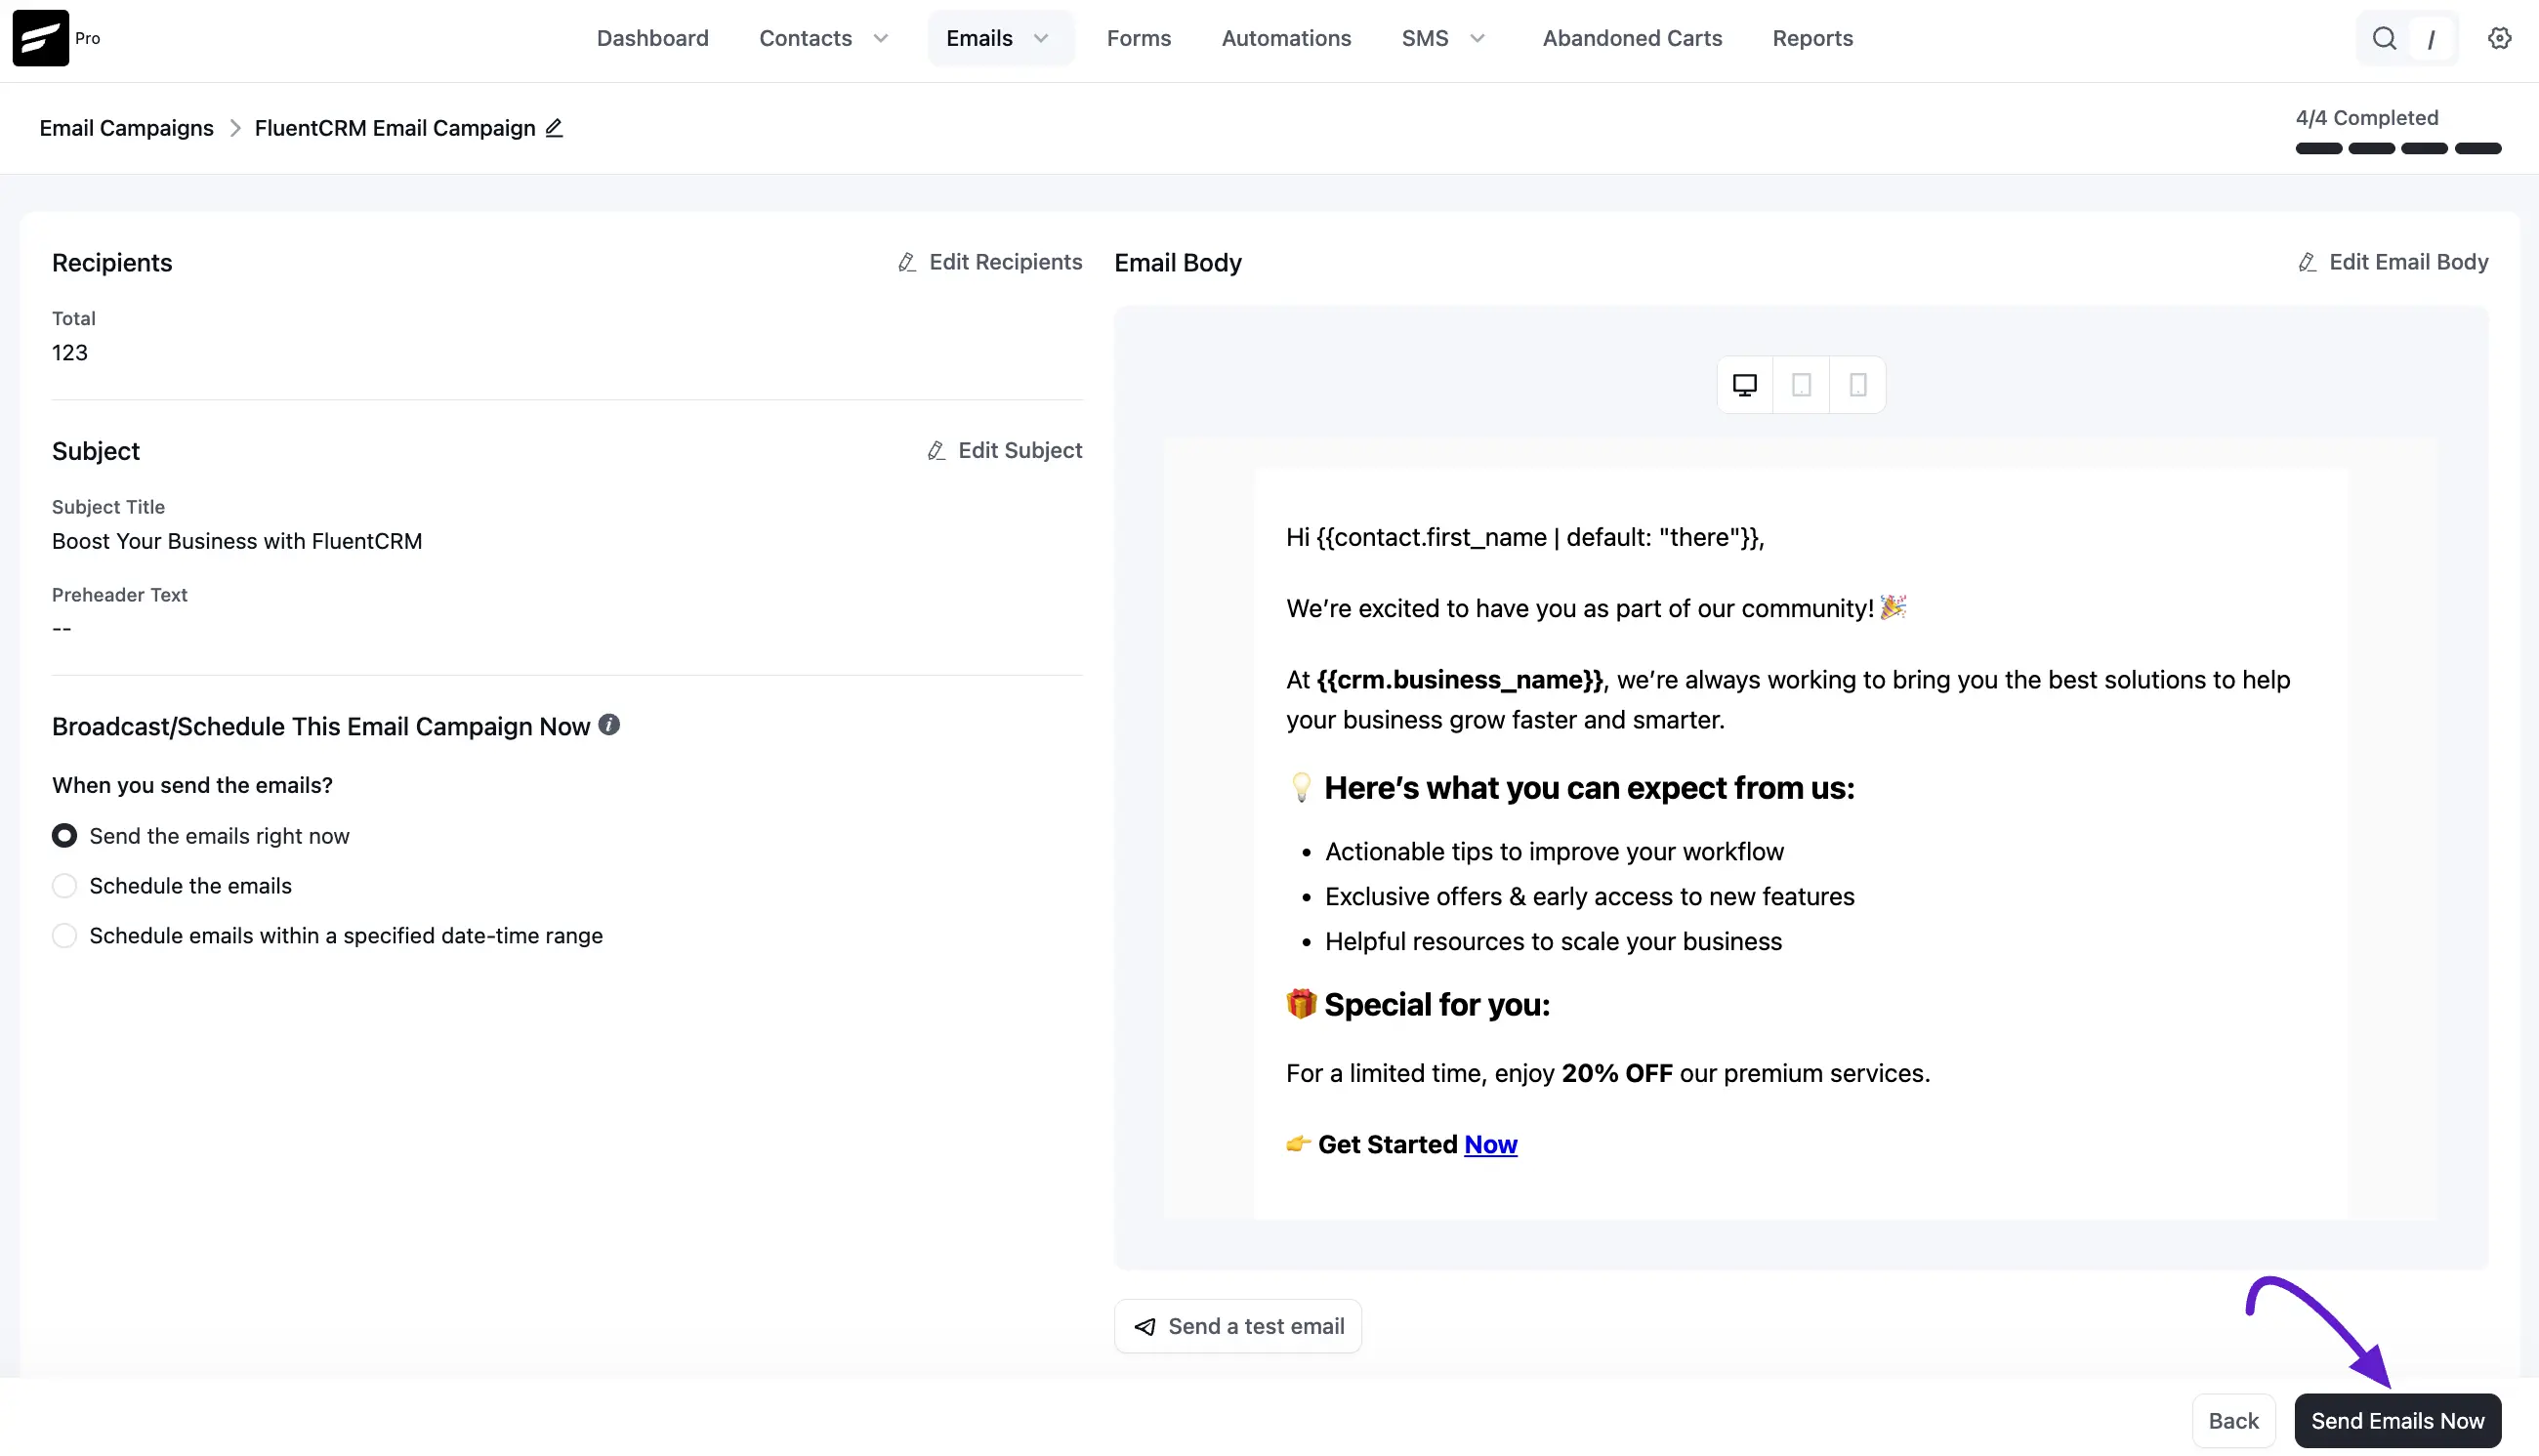Click info icon beside Broadcast/Schedule heading

[609, 725]
